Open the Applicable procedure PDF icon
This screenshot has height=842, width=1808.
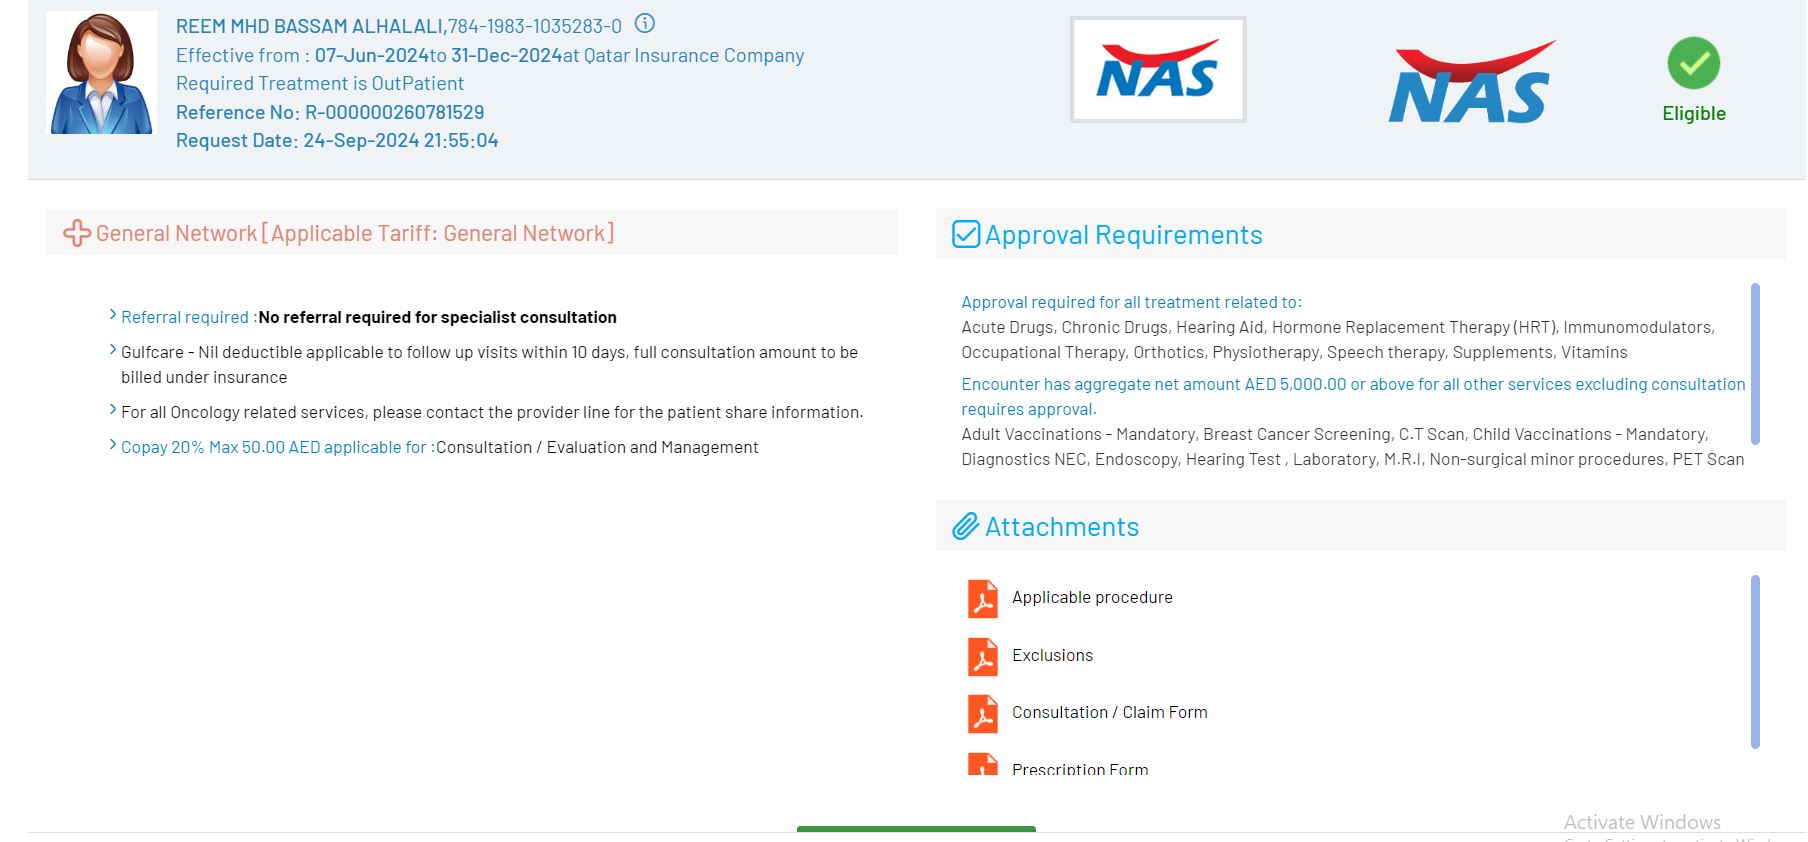pyautogui.click(x=983, y=599)
